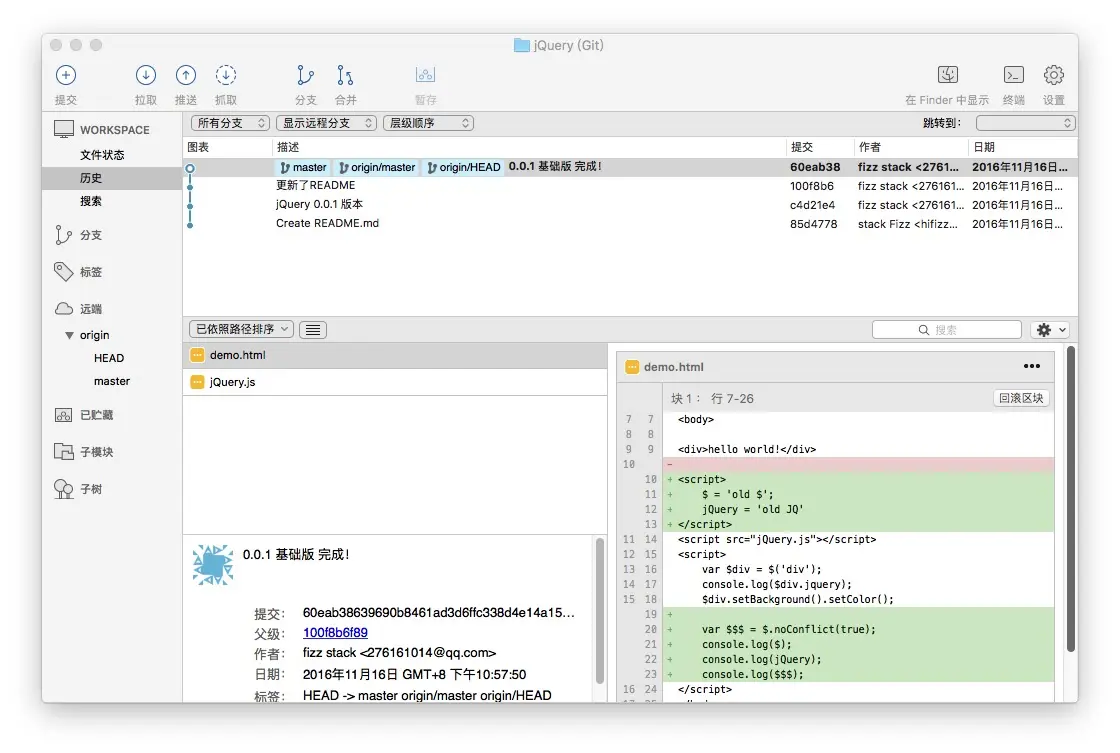The height and width of the screenshot is (753, 1120).
Task: Click the commit author avatar image
Action: pos(213,564)
